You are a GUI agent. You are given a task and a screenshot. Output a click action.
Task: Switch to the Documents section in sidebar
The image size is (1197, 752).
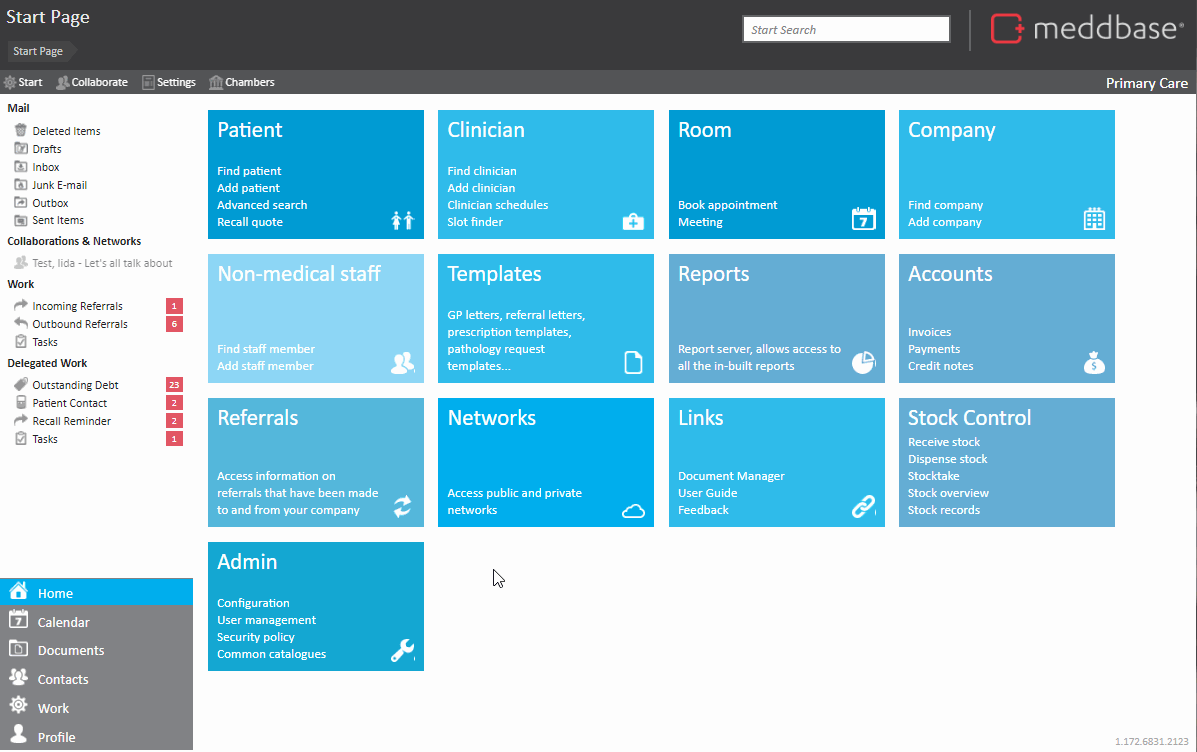point(70,650)
